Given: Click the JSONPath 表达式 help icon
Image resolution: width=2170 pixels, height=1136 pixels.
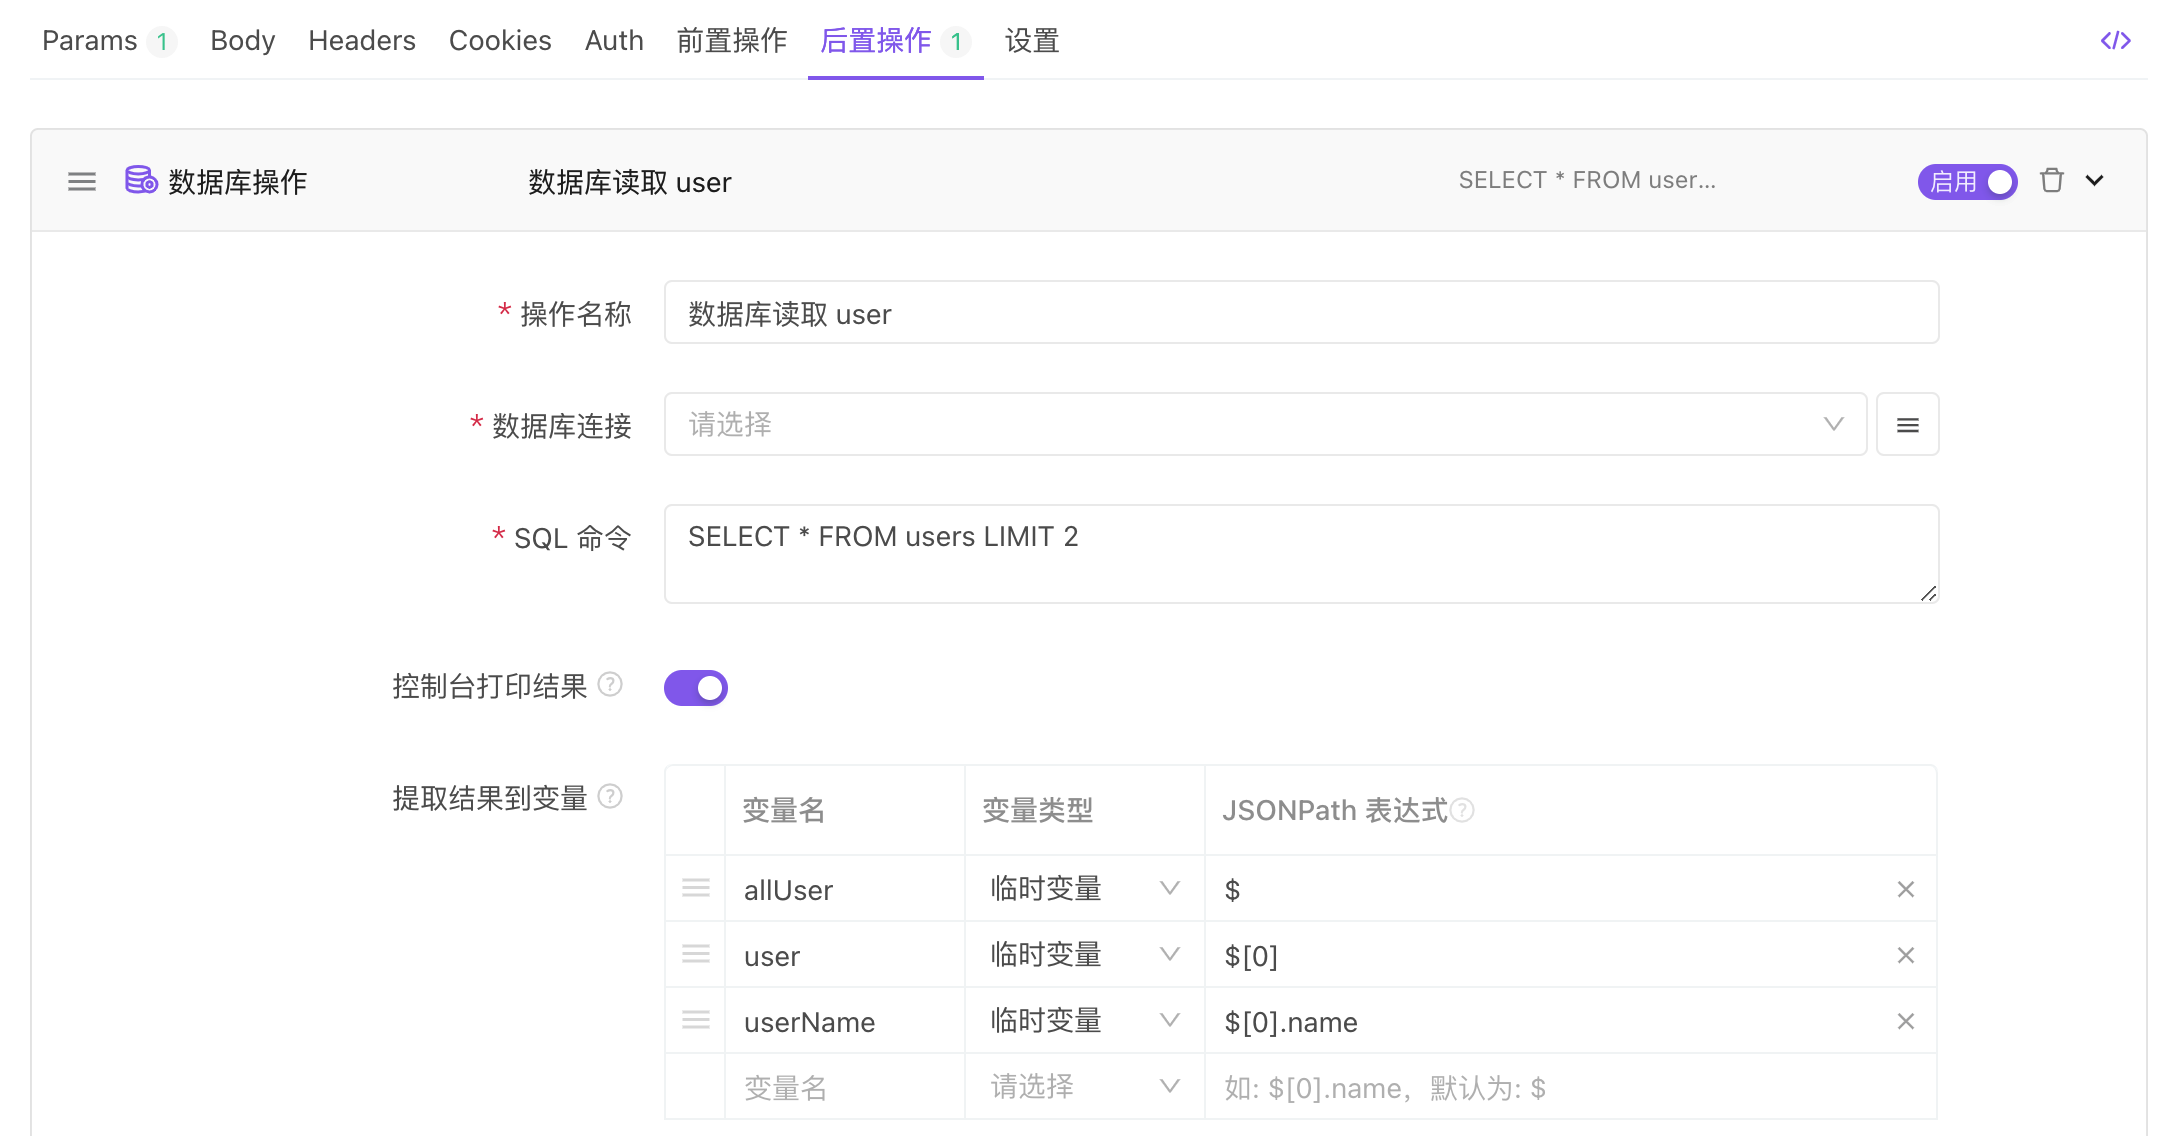Looking at the screenshot, I should click(1462, 810).
